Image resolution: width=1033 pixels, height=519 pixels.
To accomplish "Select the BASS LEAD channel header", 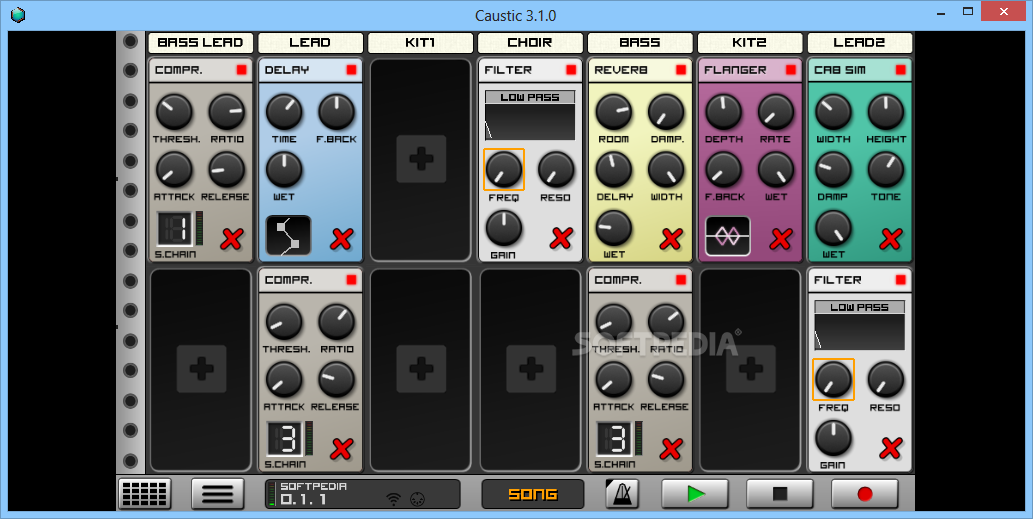I will coord(200,43).
